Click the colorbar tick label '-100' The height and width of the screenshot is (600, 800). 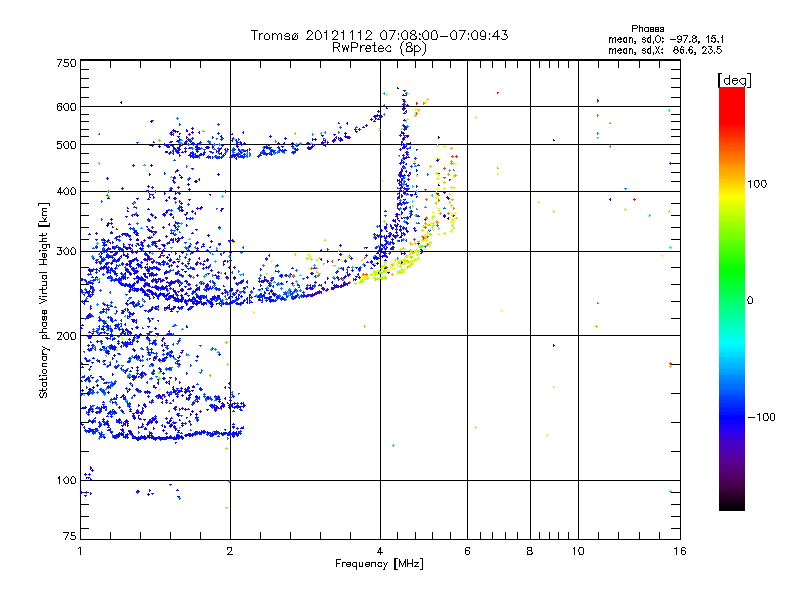click(761, 417)
